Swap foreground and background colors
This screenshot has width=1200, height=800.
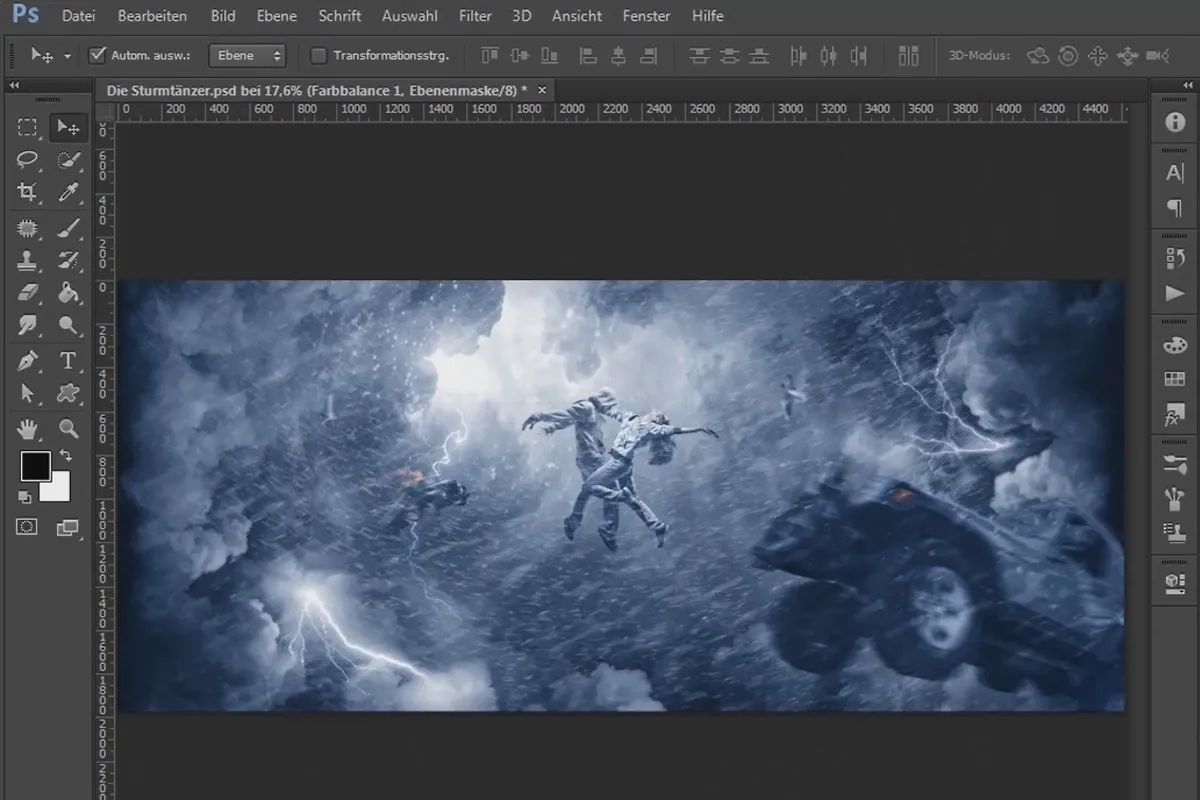point(65,455)
